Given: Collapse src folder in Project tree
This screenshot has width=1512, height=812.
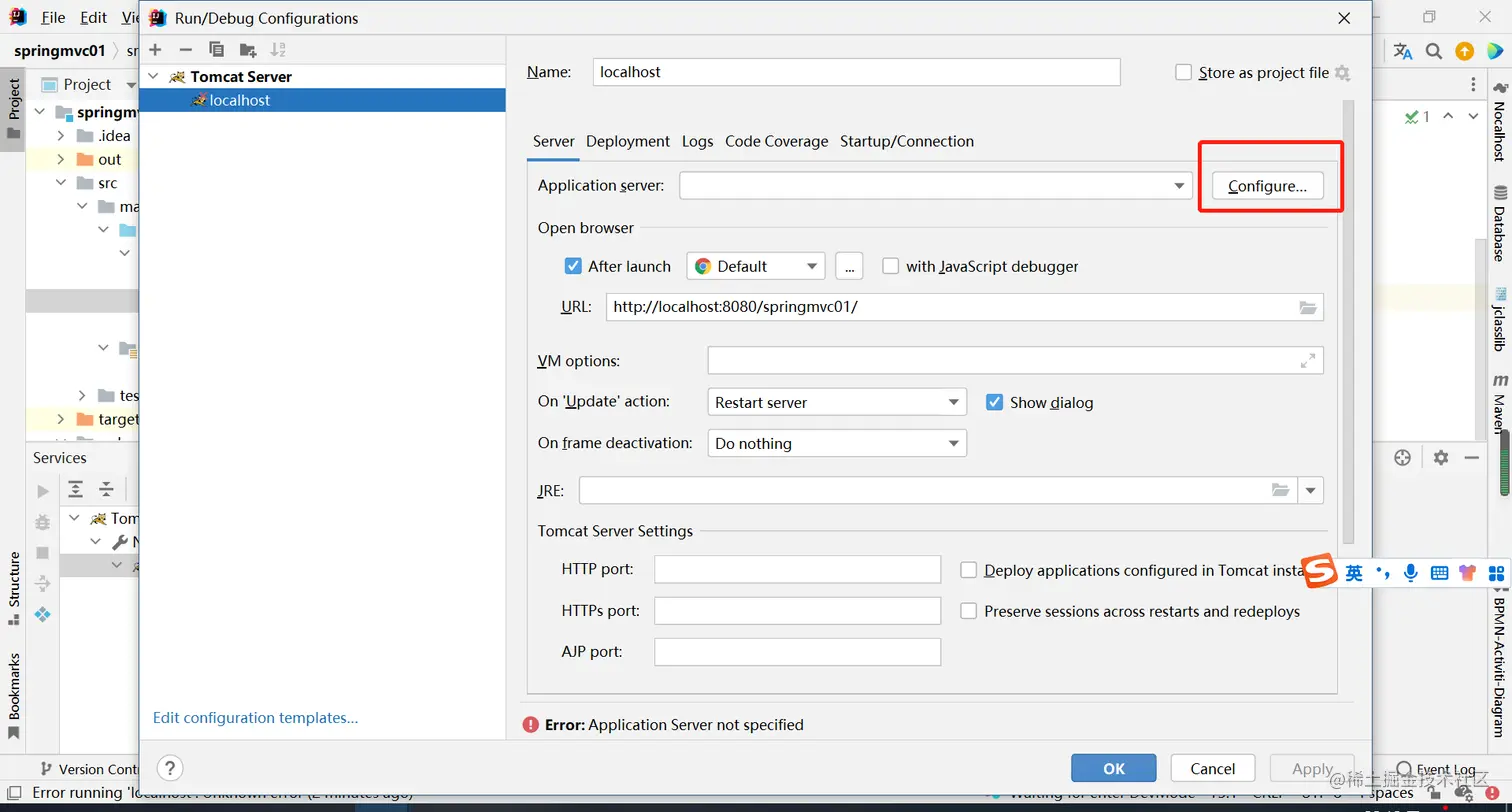Looking at the screenshot, I should 60,183.
